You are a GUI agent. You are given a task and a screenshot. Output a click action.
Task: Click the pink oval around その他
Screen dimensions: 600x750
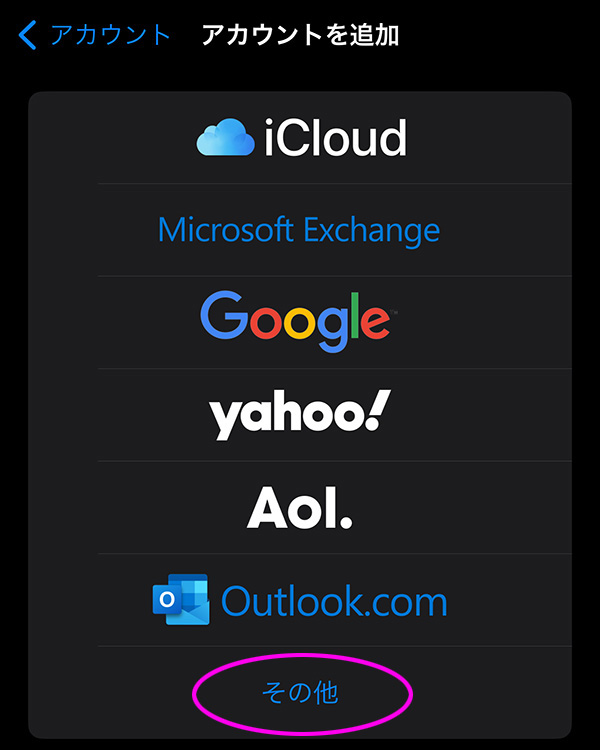302,694
